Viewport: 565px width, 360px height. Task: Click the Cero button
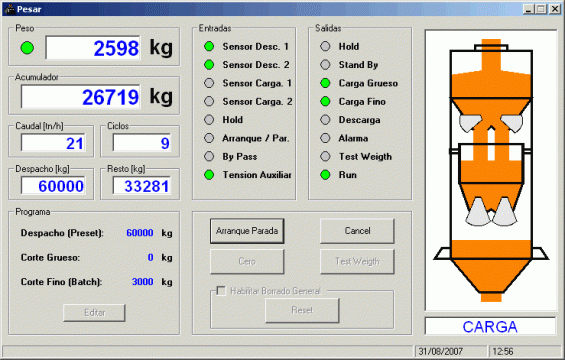coord(247,261)
